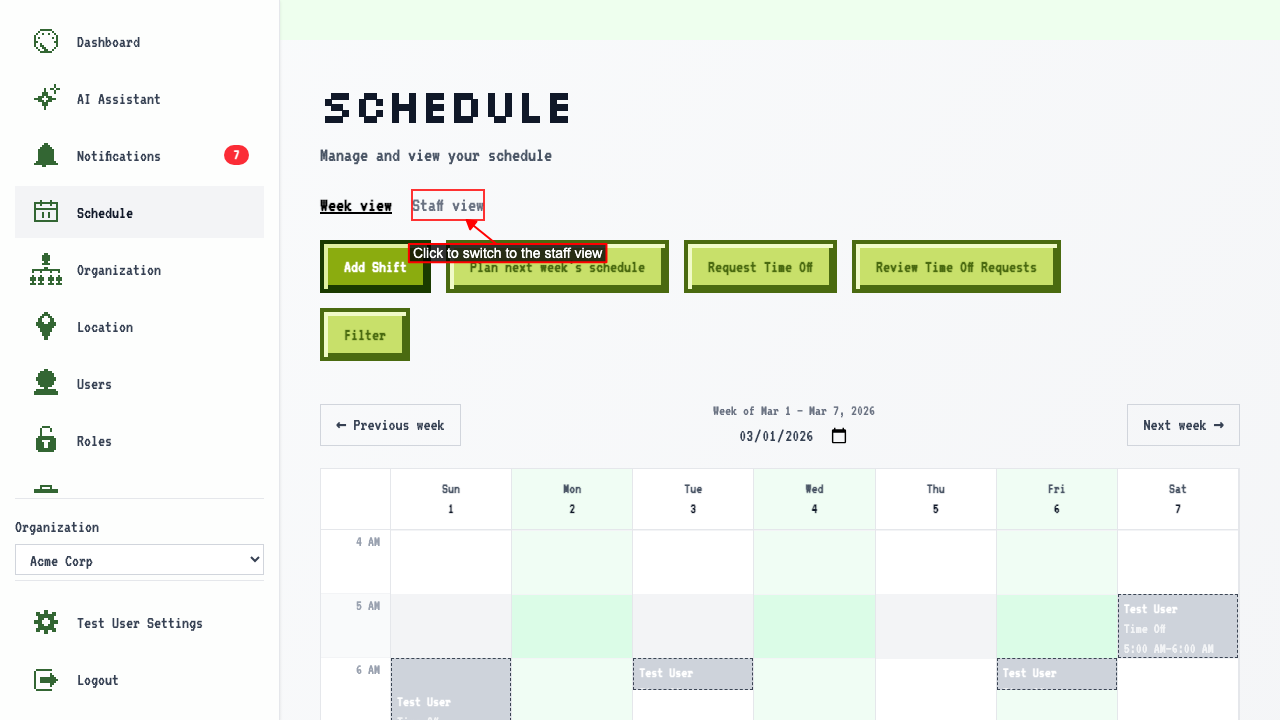Open Organization hierarchy icon

click(x=46, y=270)
